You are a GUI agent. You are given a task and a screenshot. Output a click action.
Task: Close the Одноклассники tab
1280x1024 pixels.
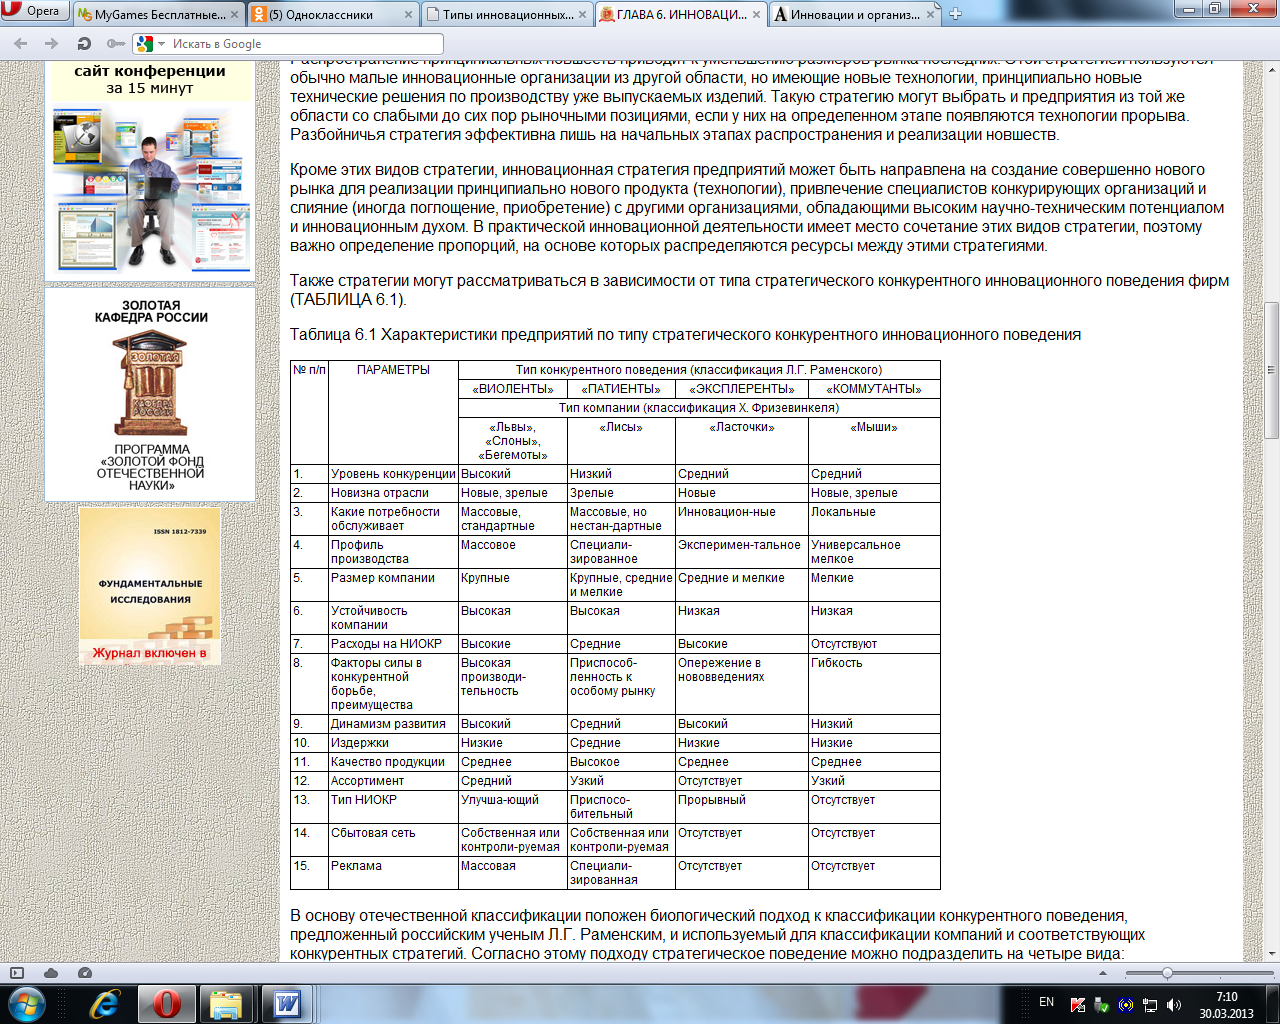coord(409,15)
